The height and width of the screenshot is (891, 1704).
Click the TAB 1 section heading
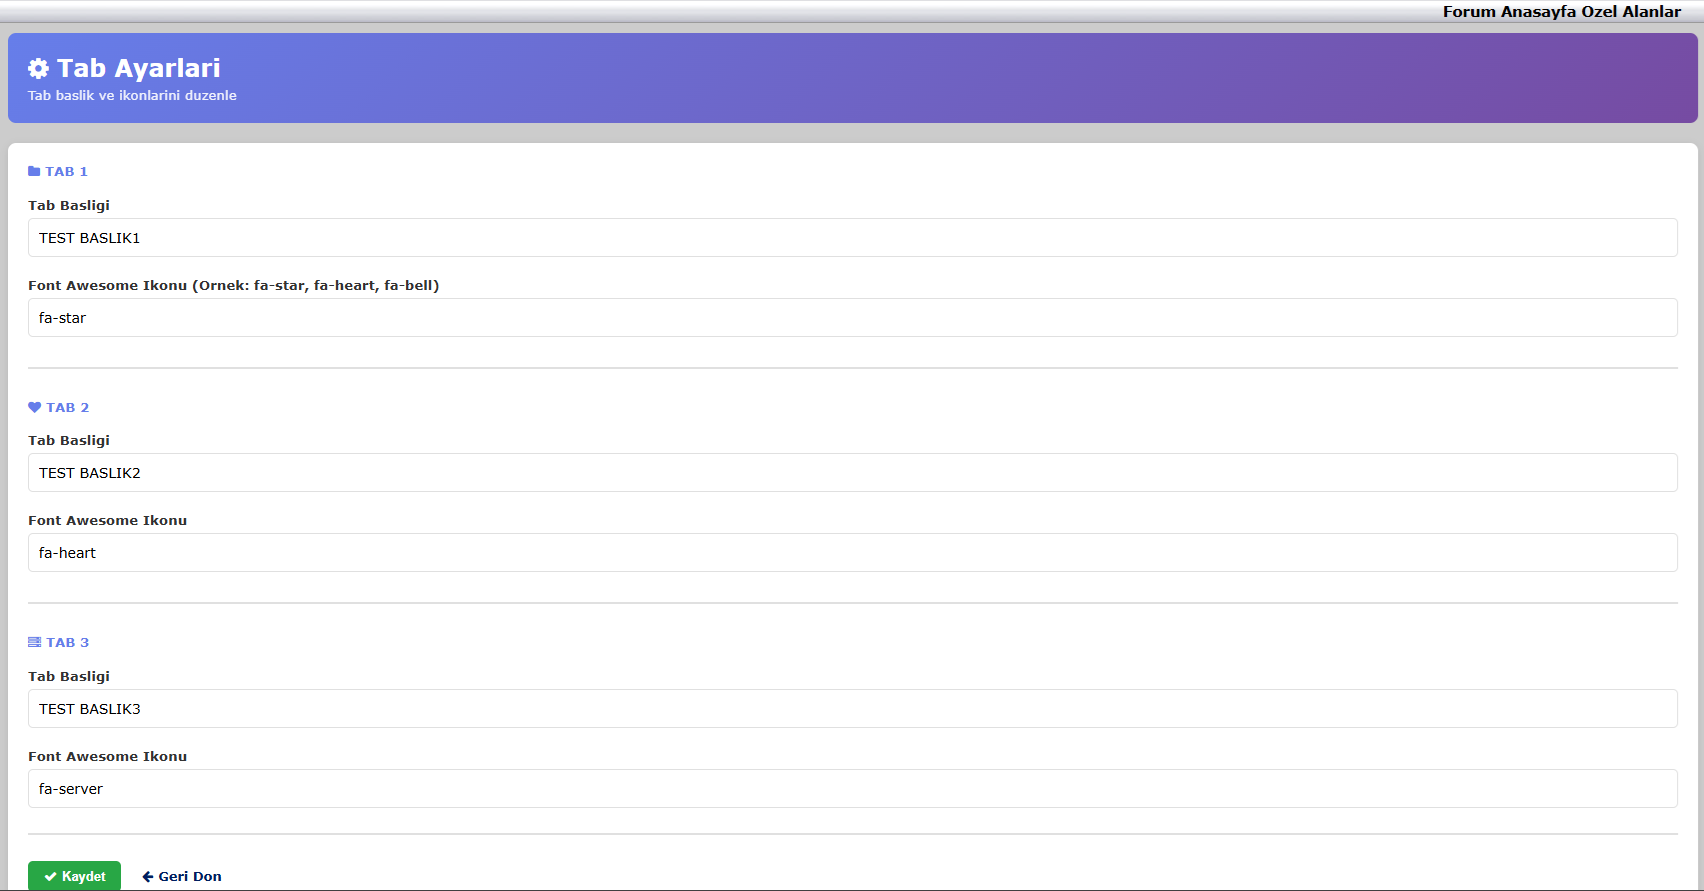pyautogui.click(x=66, y=172)
